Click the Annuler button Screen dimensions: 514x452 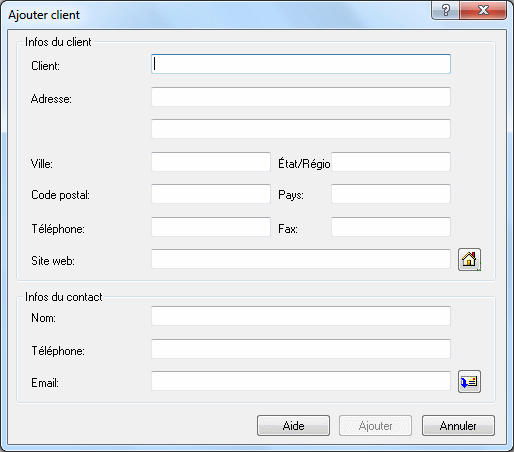[458, 425]
